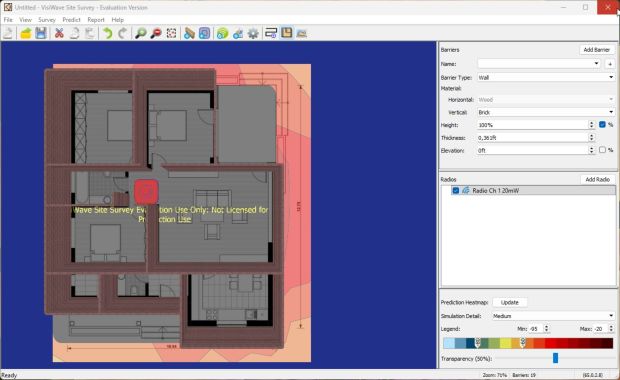
Task: Toggle the highlighted floor plan view icon
Action: [x=287, y=33]
